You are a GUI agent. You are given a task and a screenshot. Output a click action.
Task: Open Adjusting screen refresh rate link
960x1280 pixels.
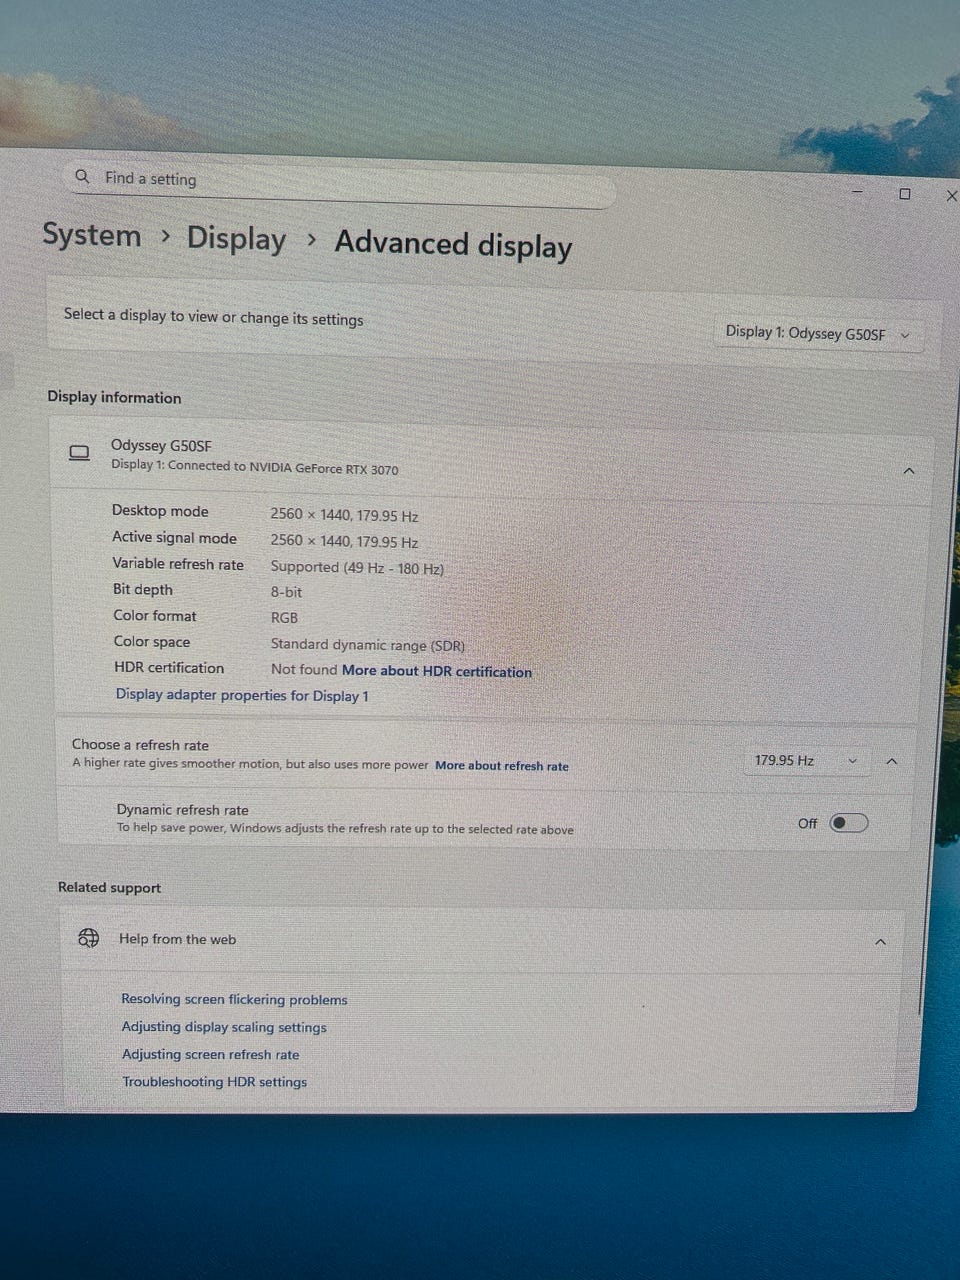[x=210, y=1054]
